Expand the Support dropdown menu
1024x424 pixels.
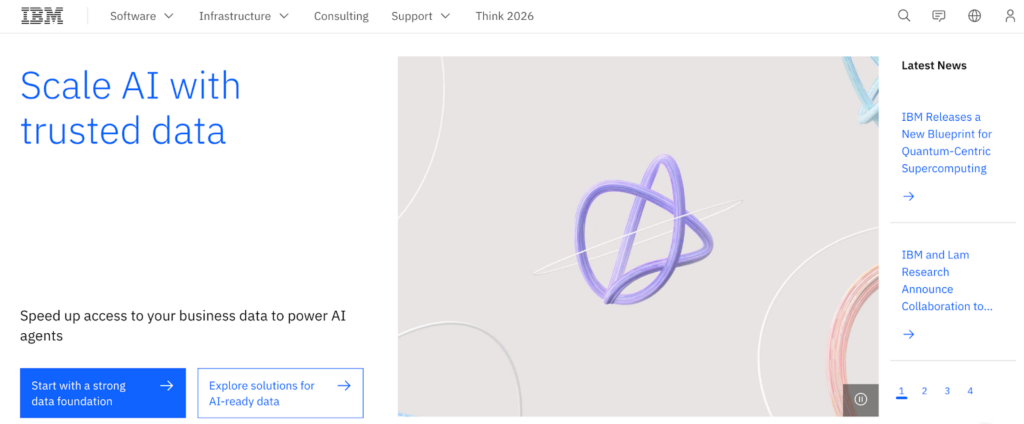click(x=421, y=16)
